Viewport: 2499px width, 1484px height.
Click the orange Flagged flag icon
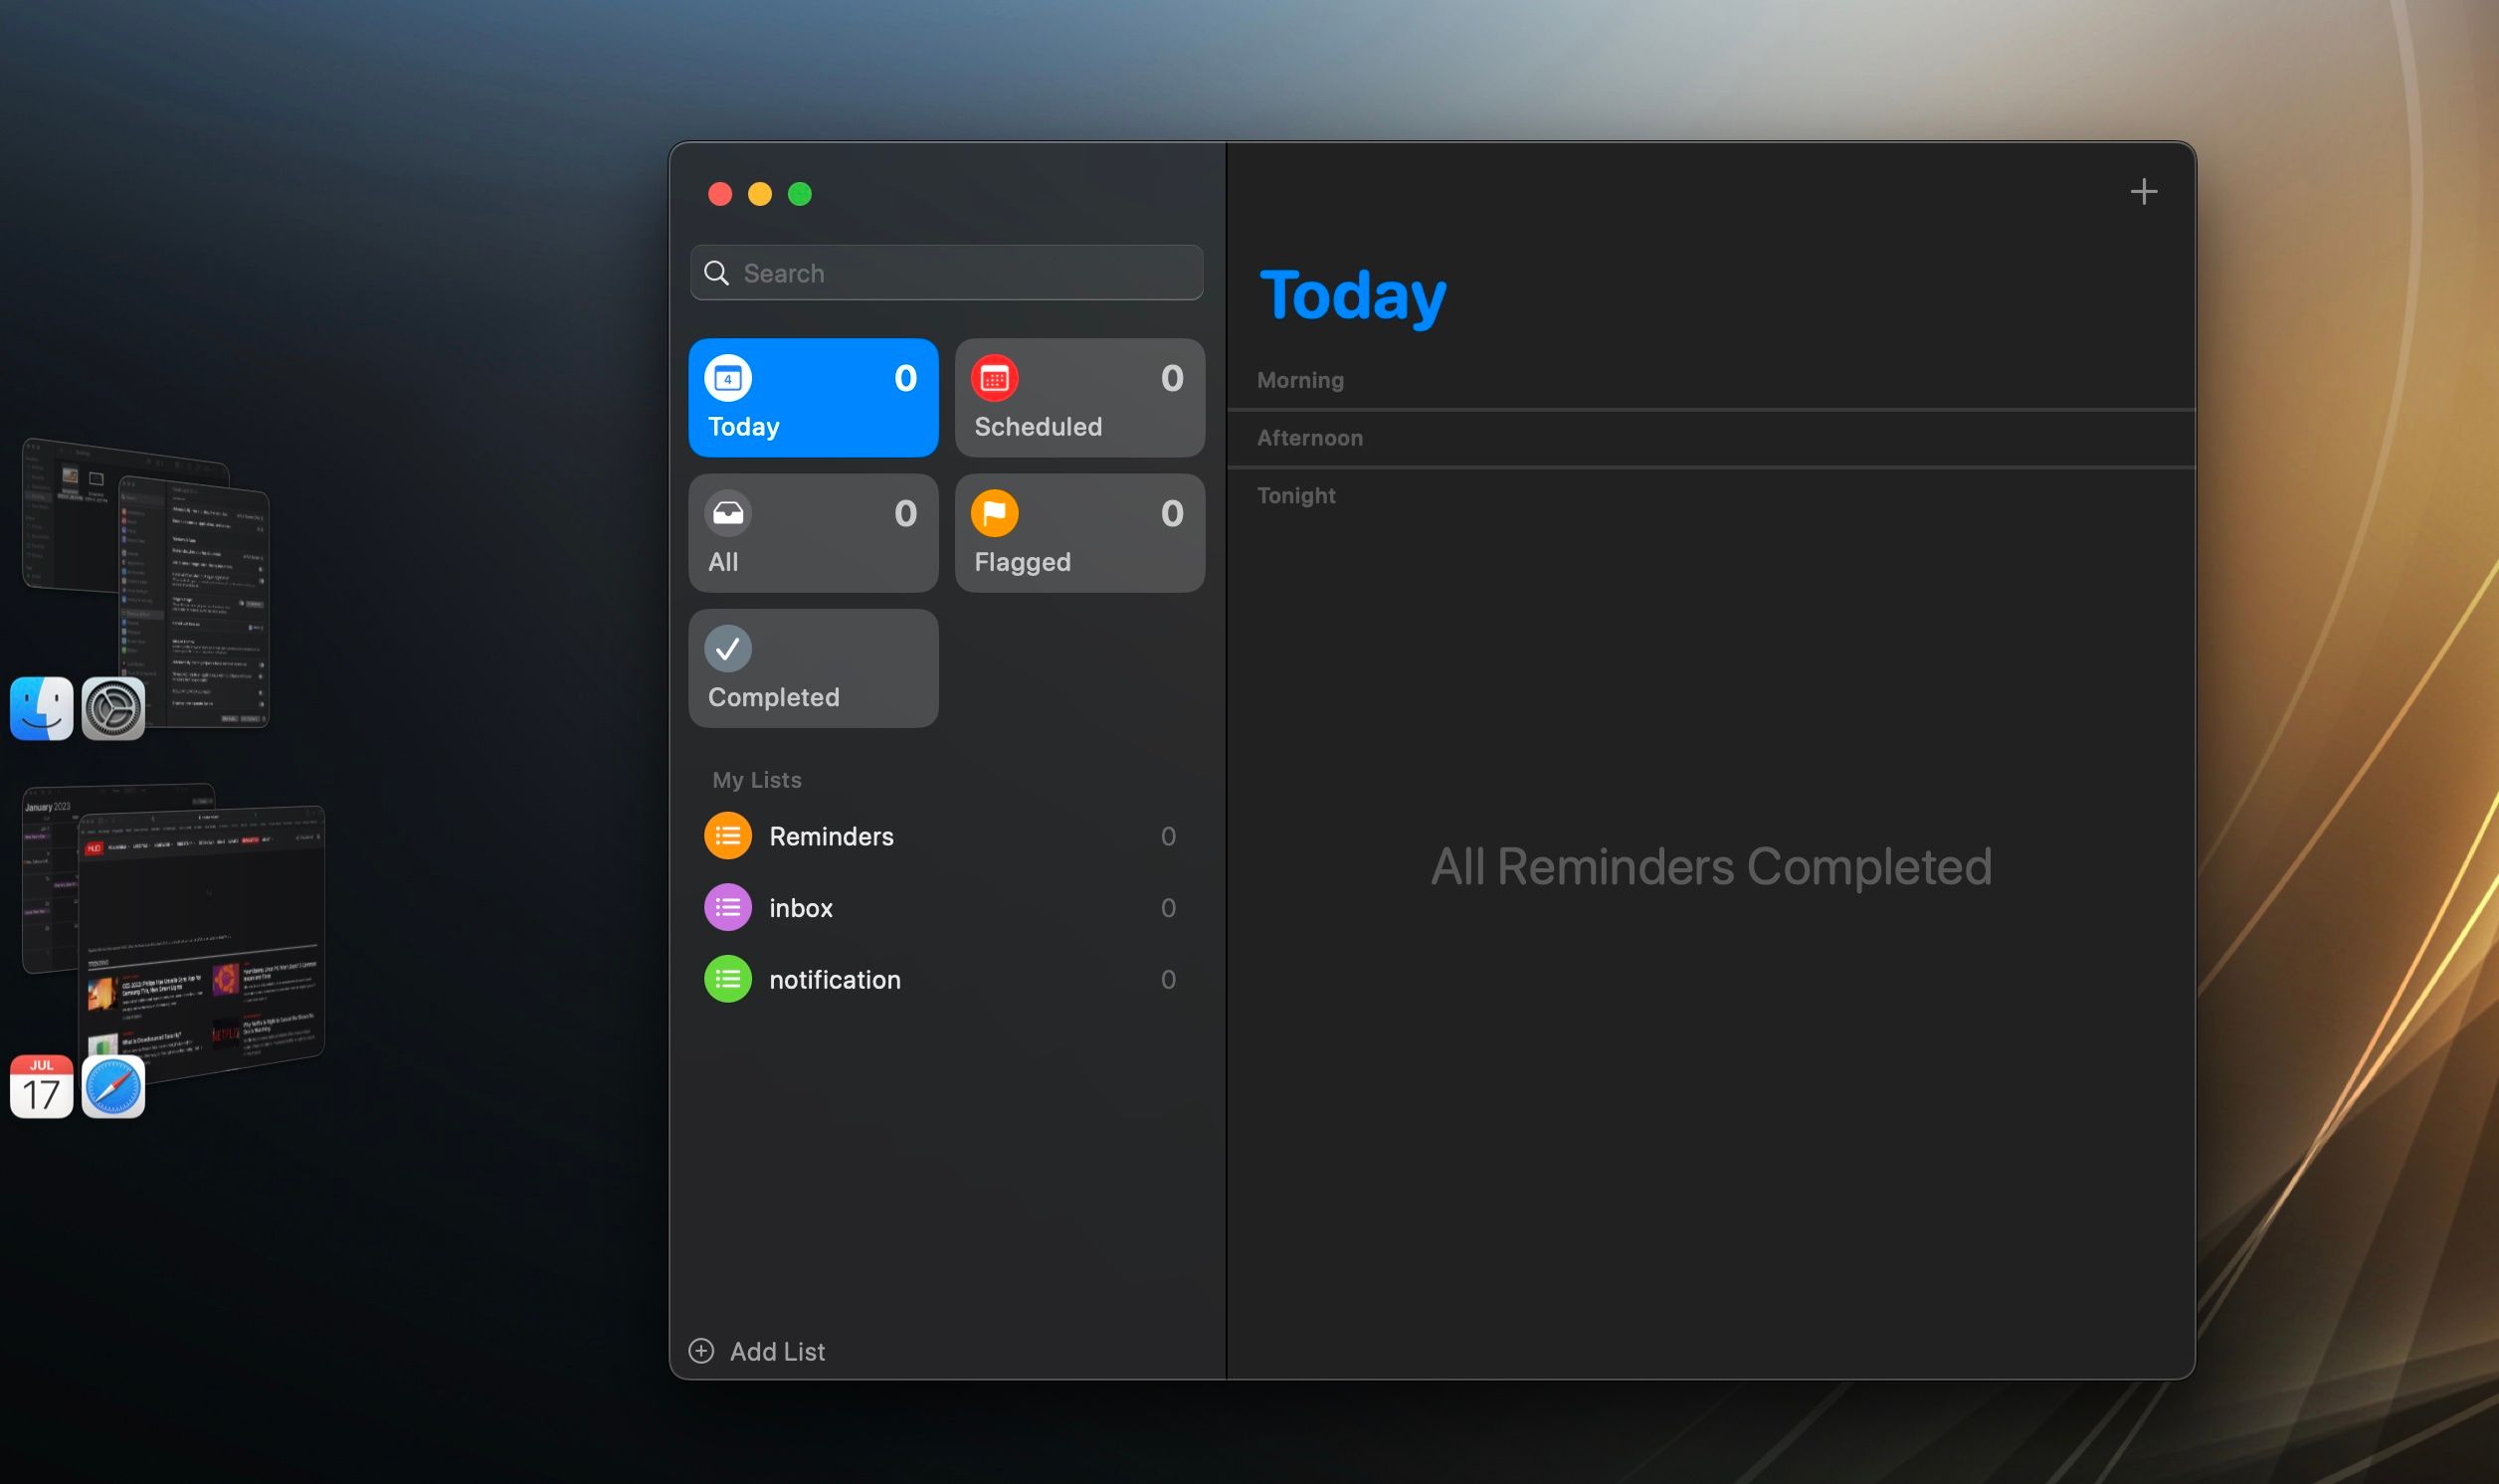(993, 513)
